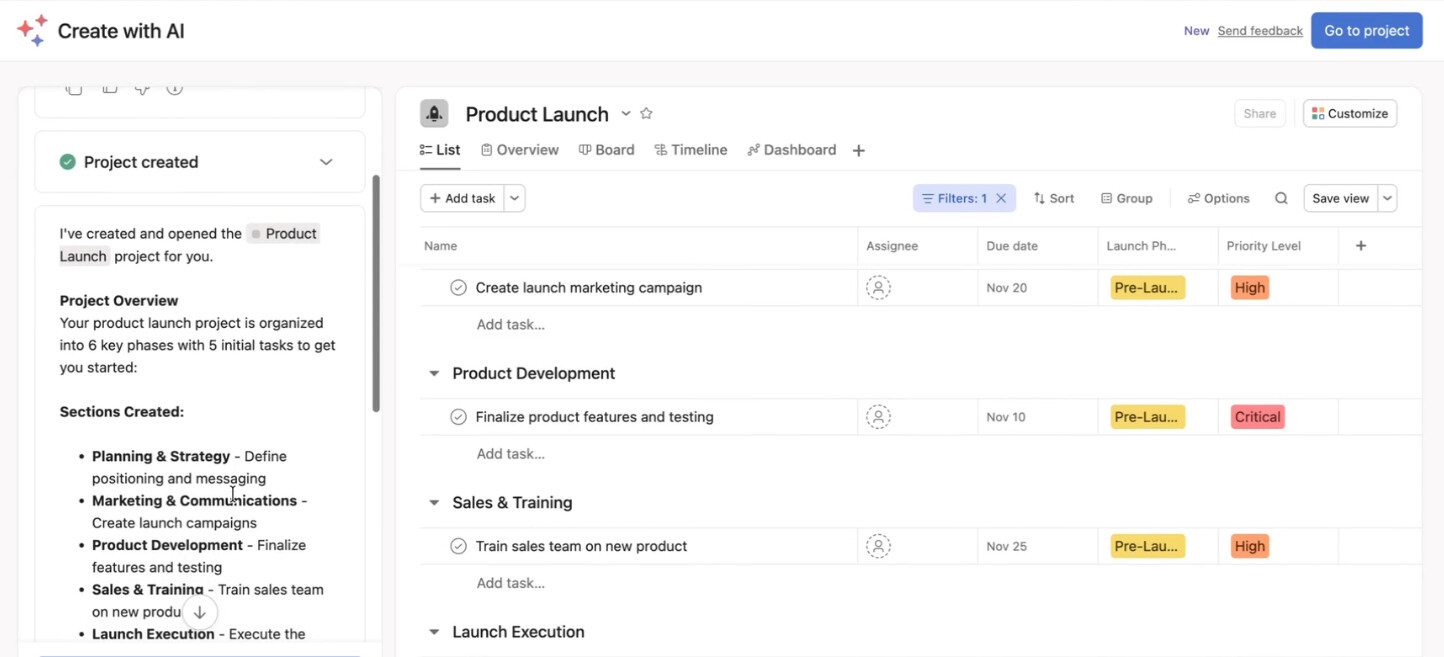Click the Save view button
1444x657 pixels.
click(1340, 198)
